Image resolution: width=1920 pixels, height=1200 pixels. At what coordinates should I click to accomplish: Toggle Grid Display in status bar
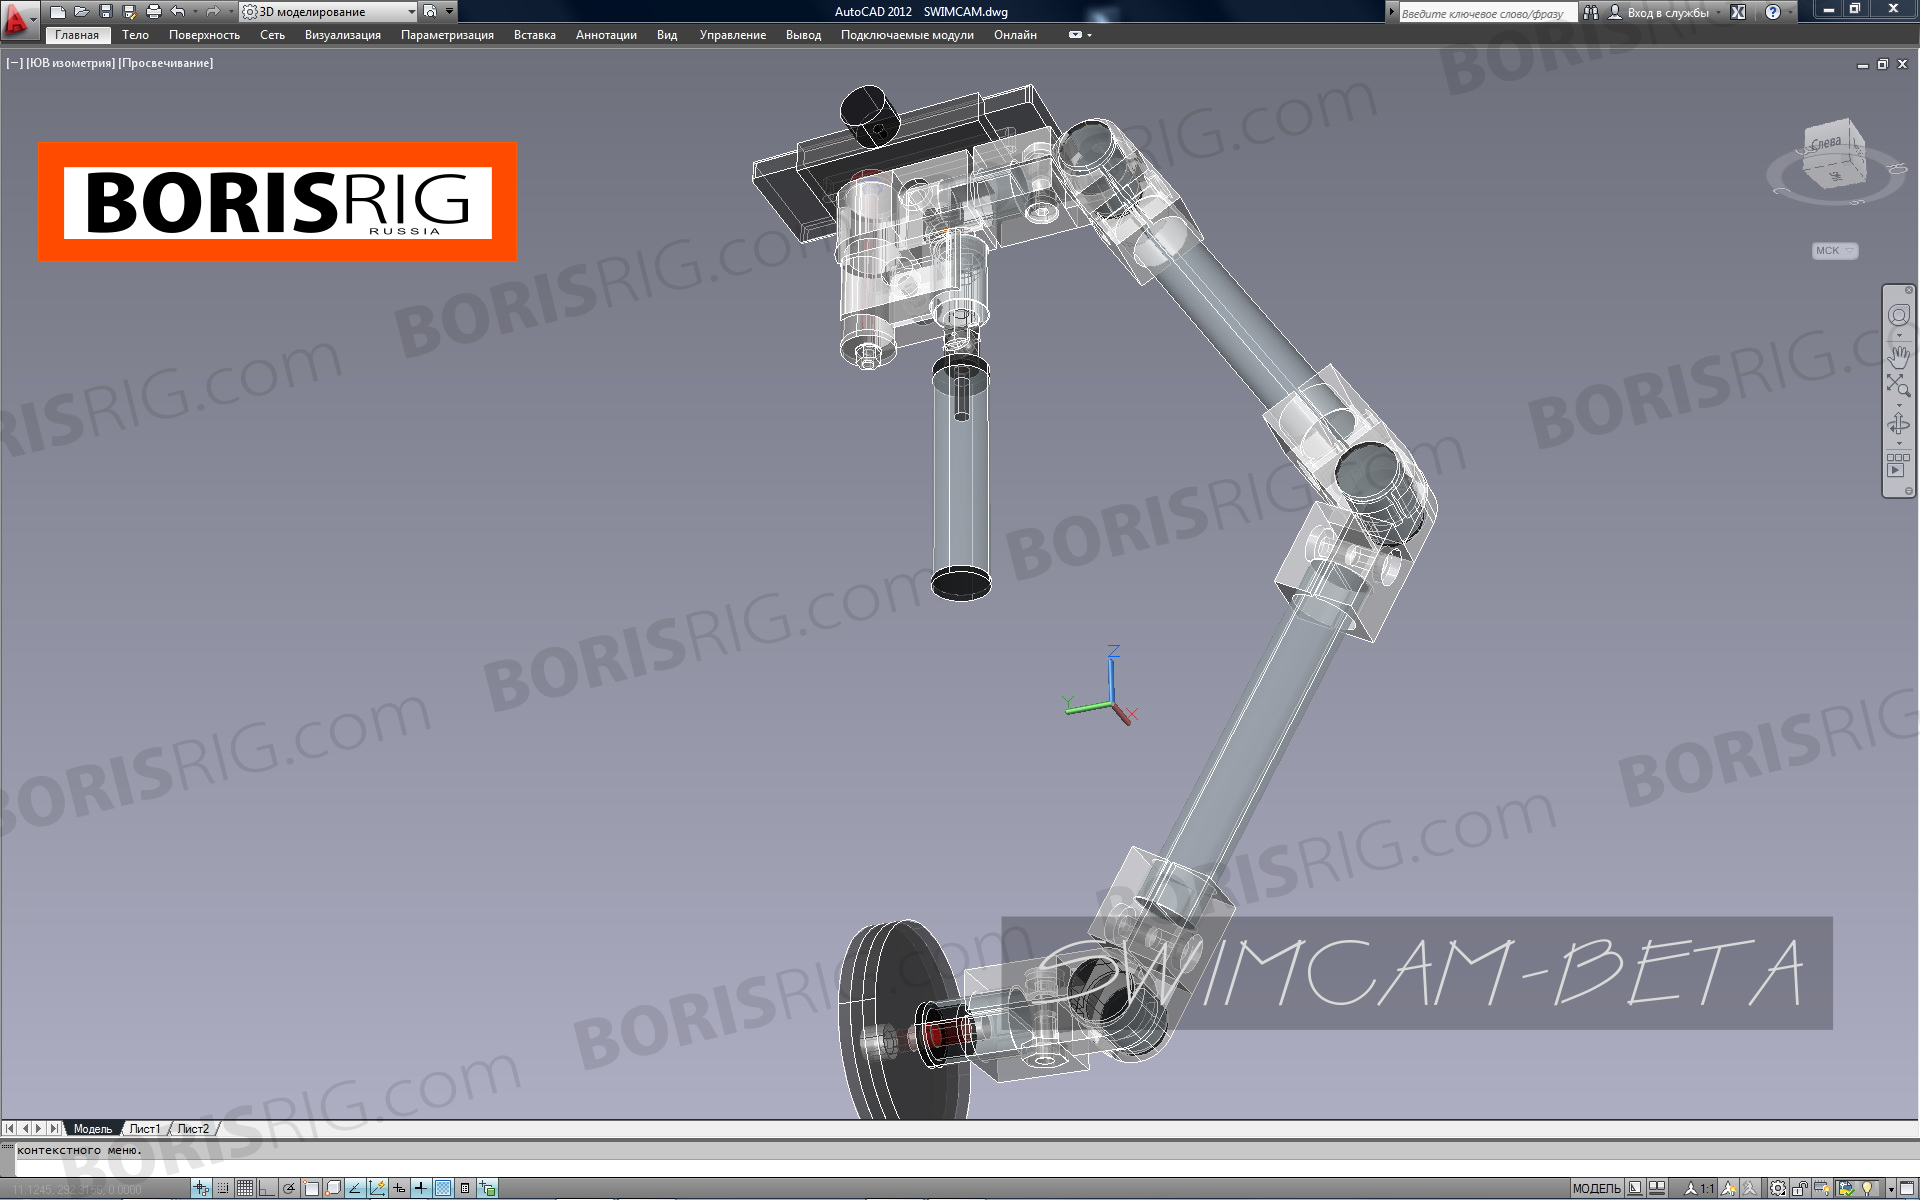(x=245, y=1189)
